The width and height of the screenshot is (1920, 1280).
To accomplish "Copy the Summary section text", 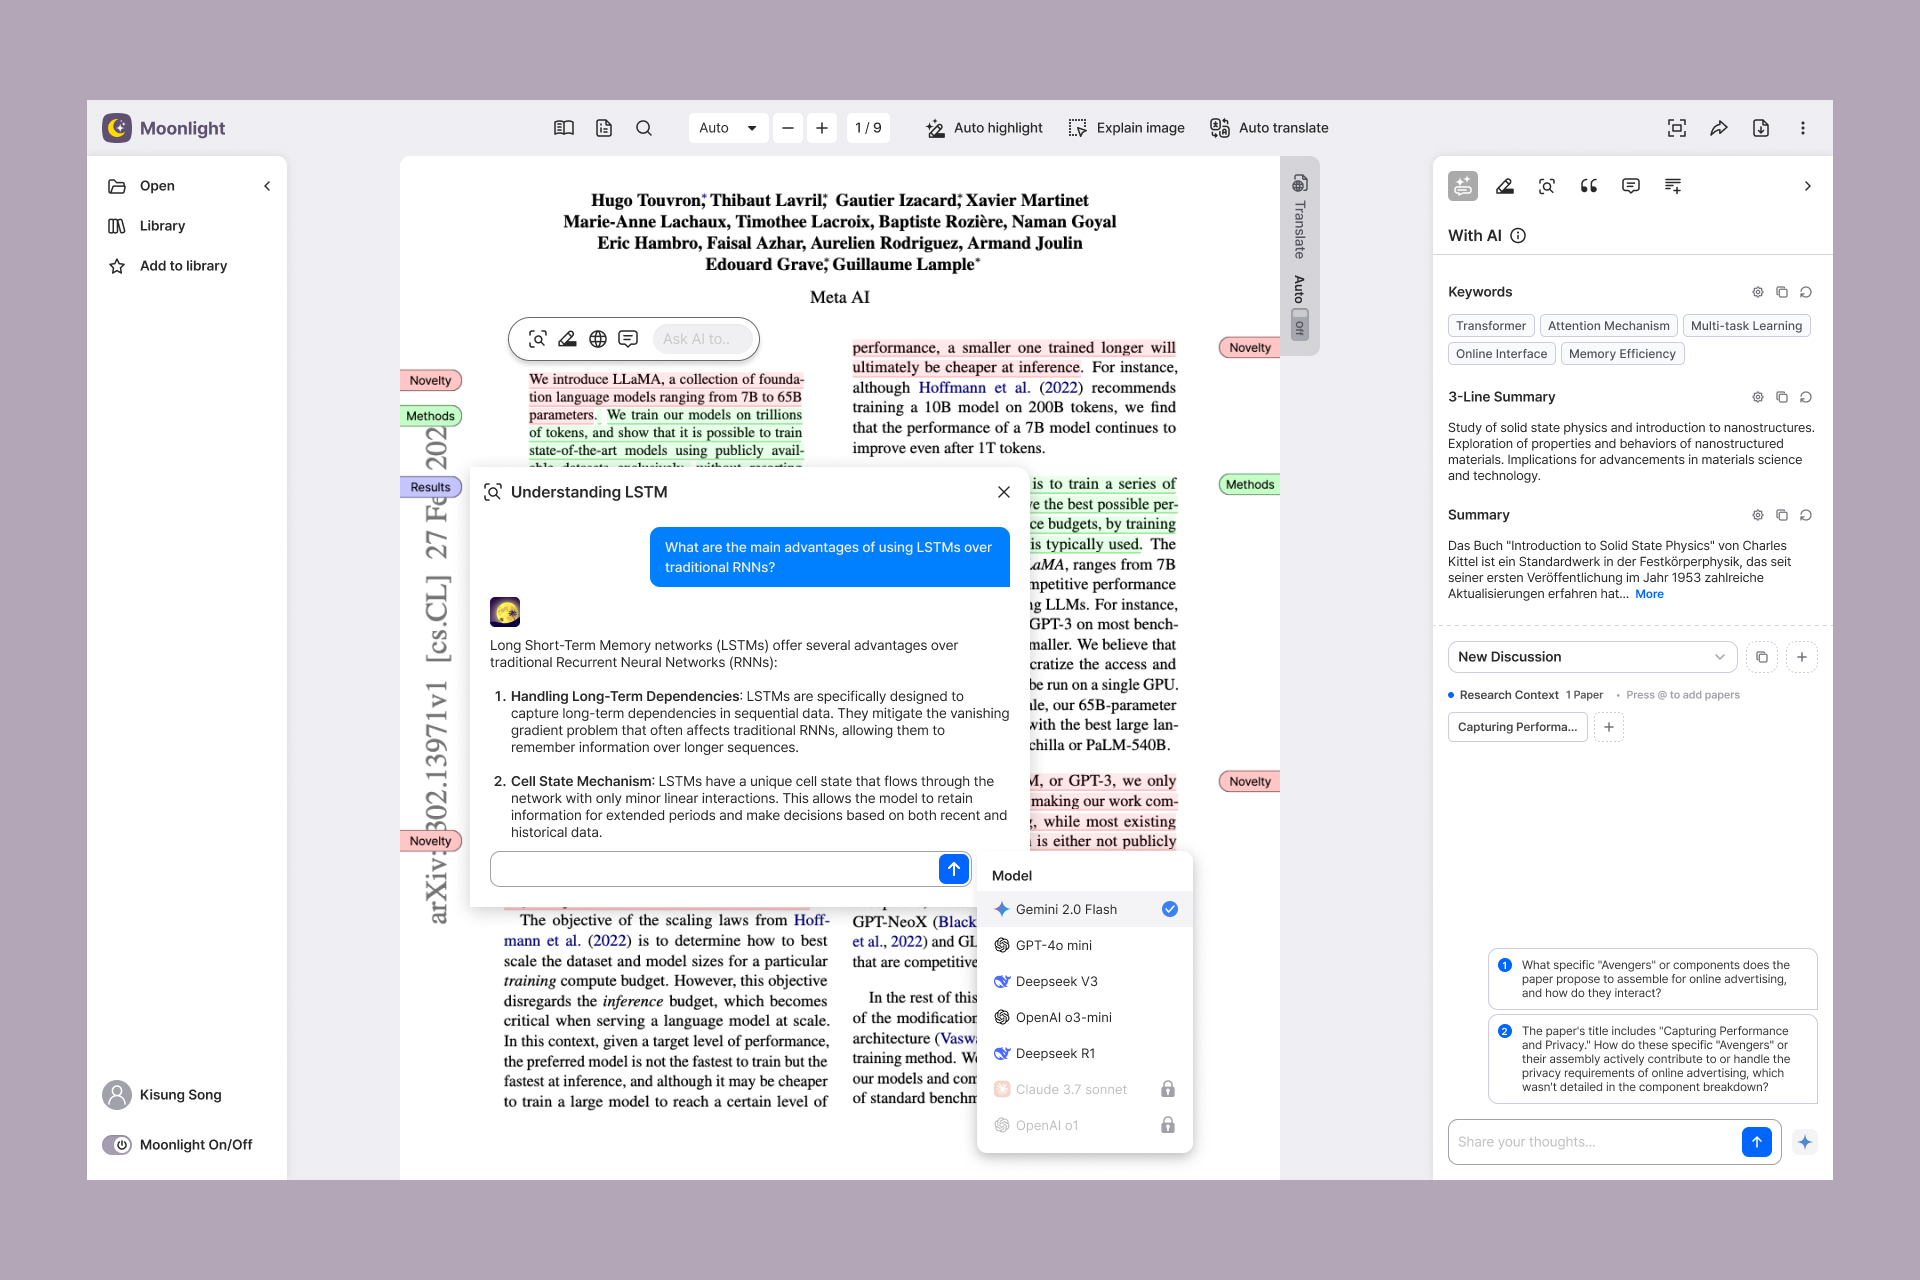I will (x=1782, y=515).
